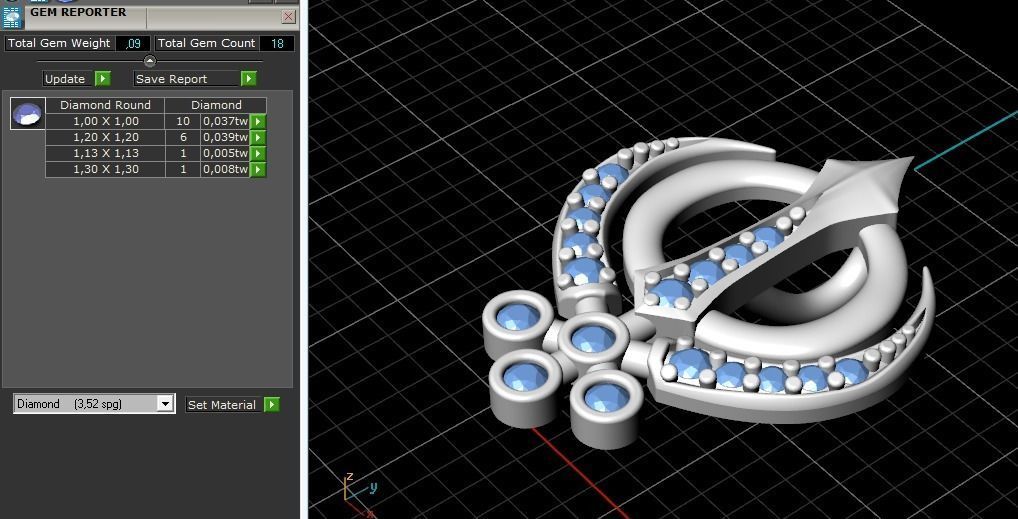Click the green arrow next to Save Report

point(249,79)
